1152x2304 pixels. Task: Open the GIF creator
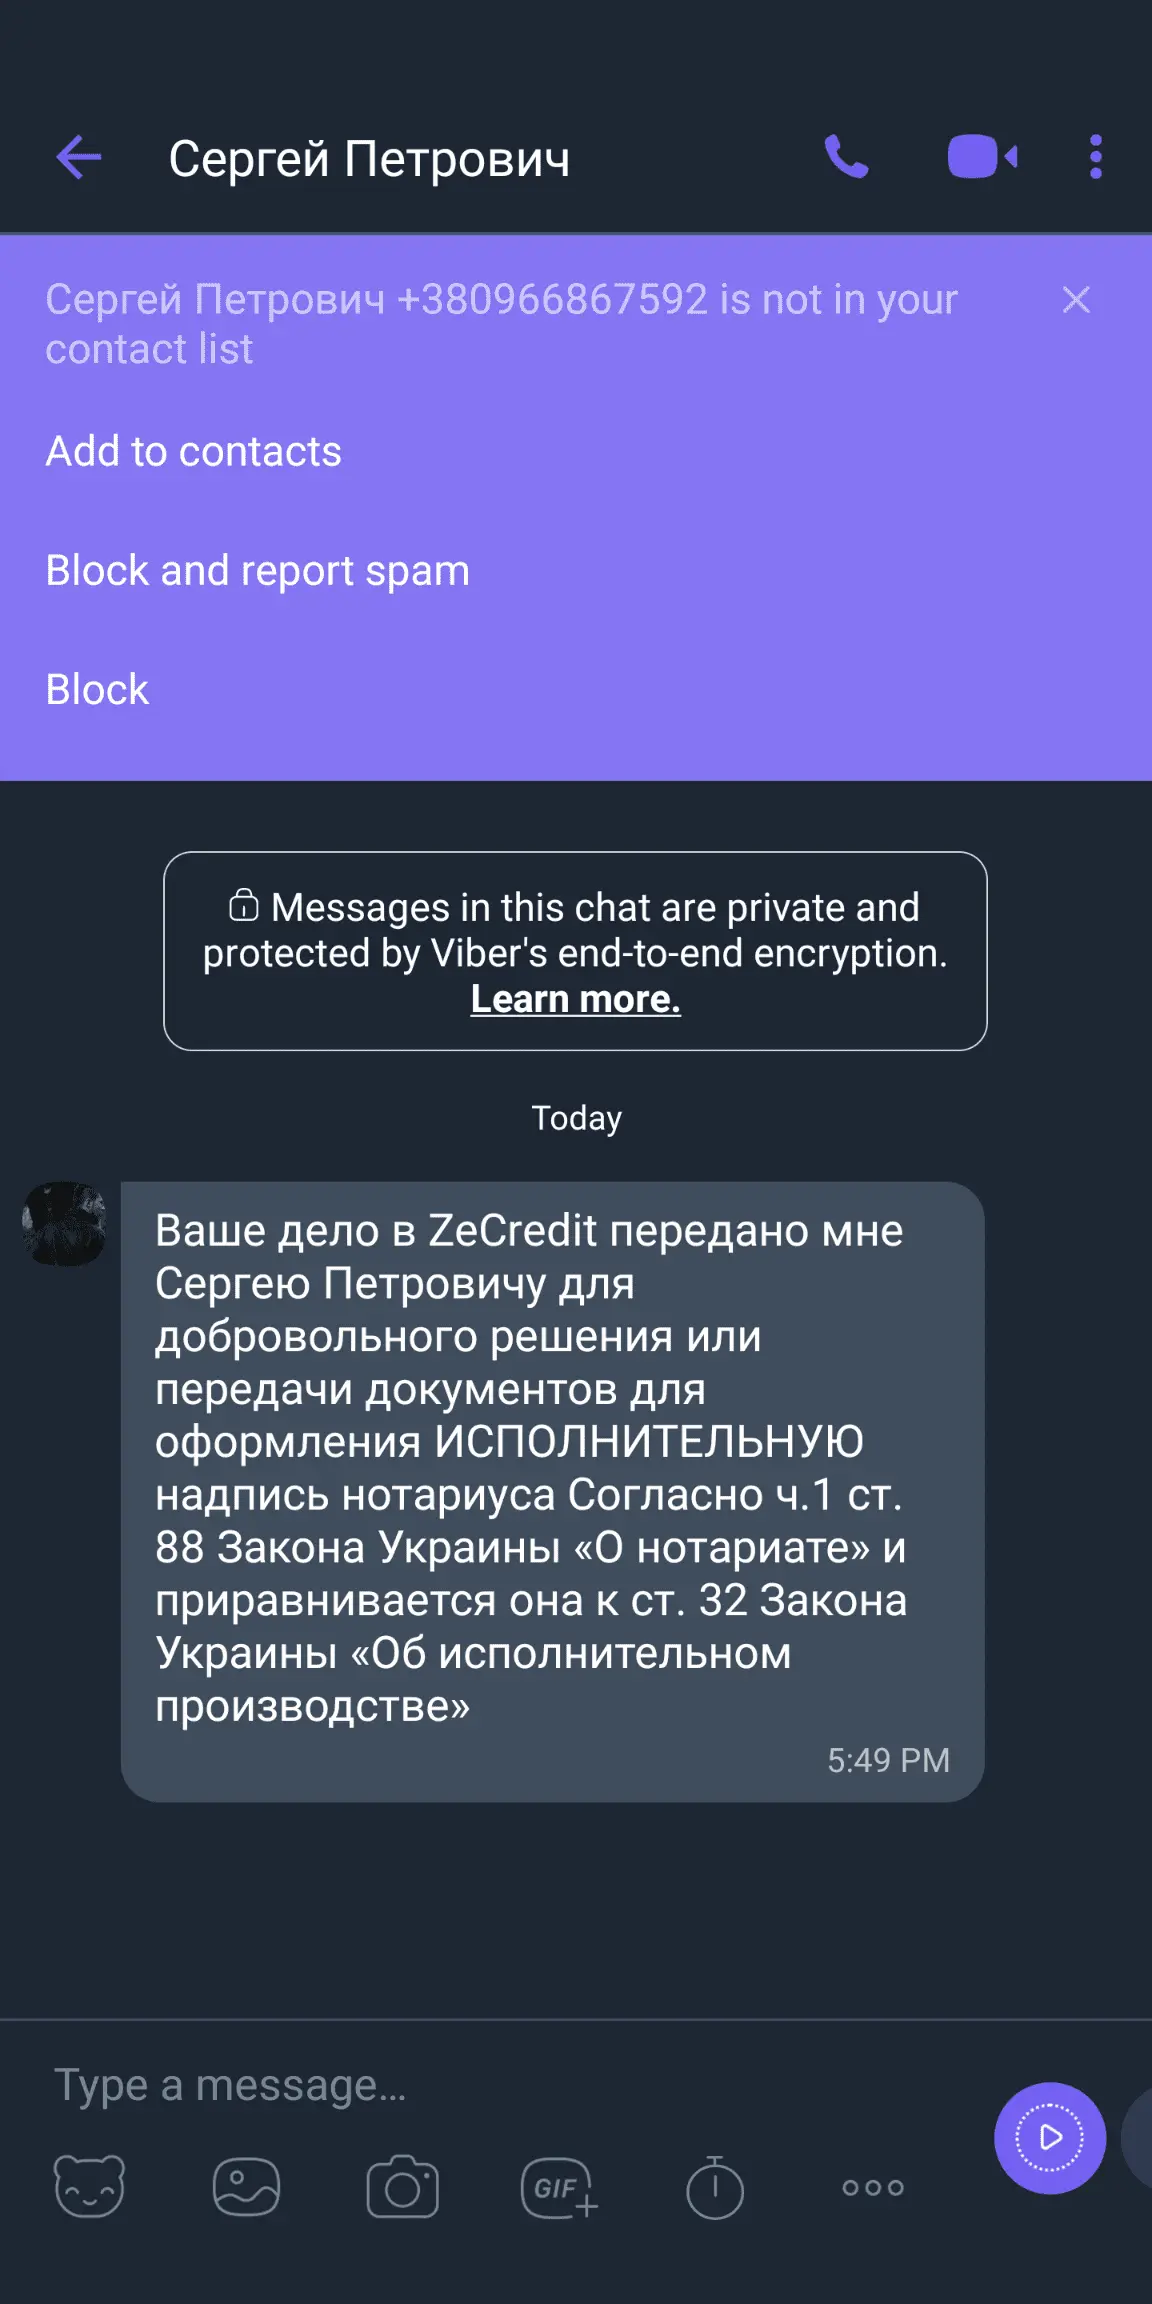point(559,2189)
